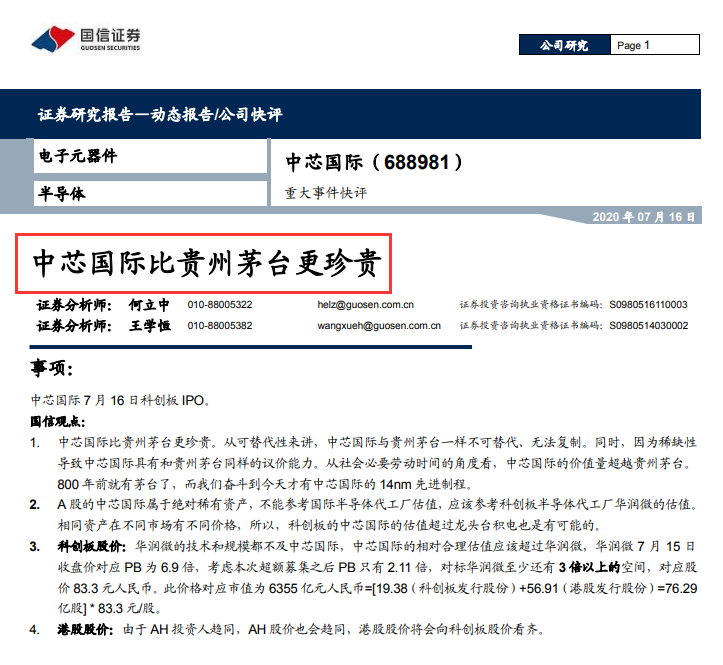Viewport: 723px width, 665px height.
Task: Click the certificate number S0980514030002
Action: 649,326
